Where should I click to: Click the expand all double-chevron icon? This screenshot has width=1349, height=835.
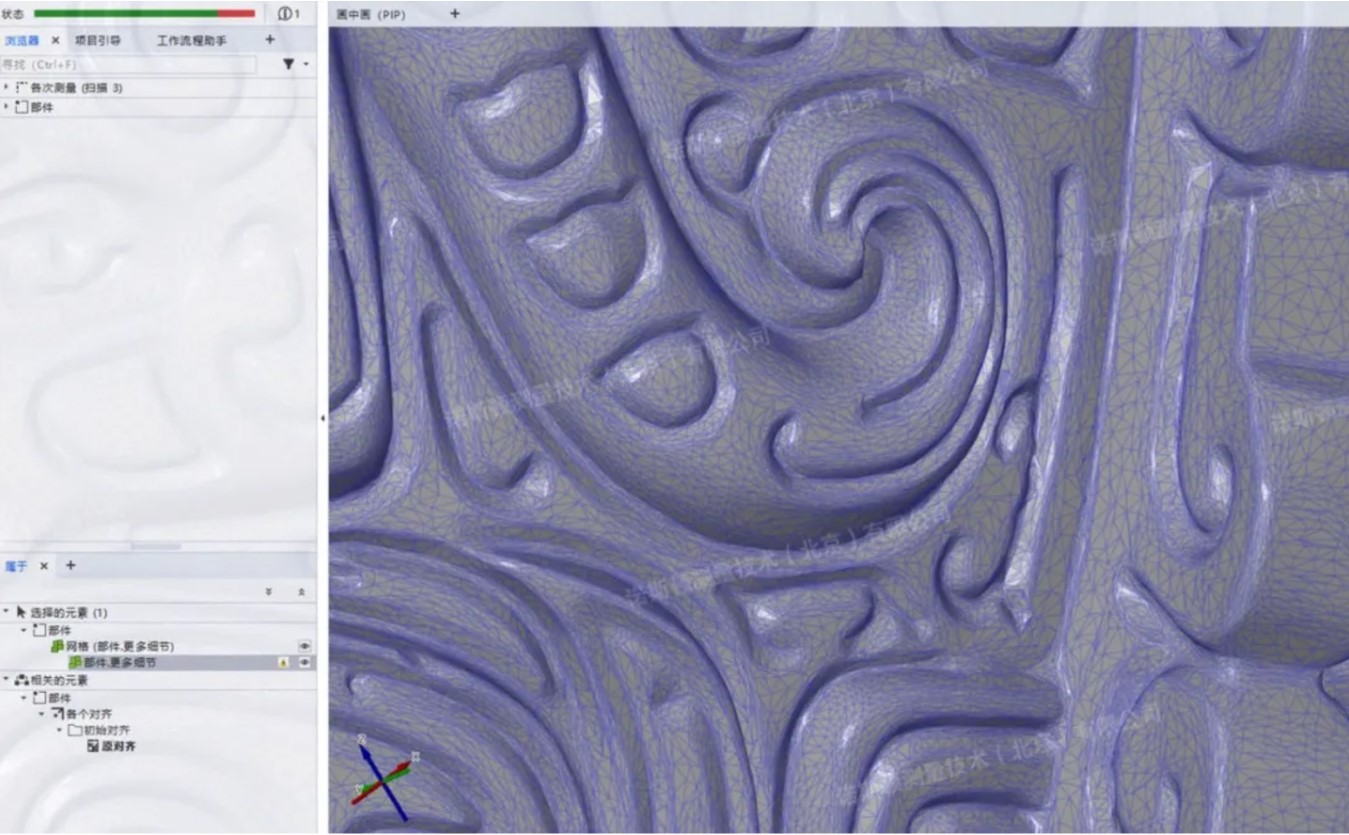pos(268,592)
